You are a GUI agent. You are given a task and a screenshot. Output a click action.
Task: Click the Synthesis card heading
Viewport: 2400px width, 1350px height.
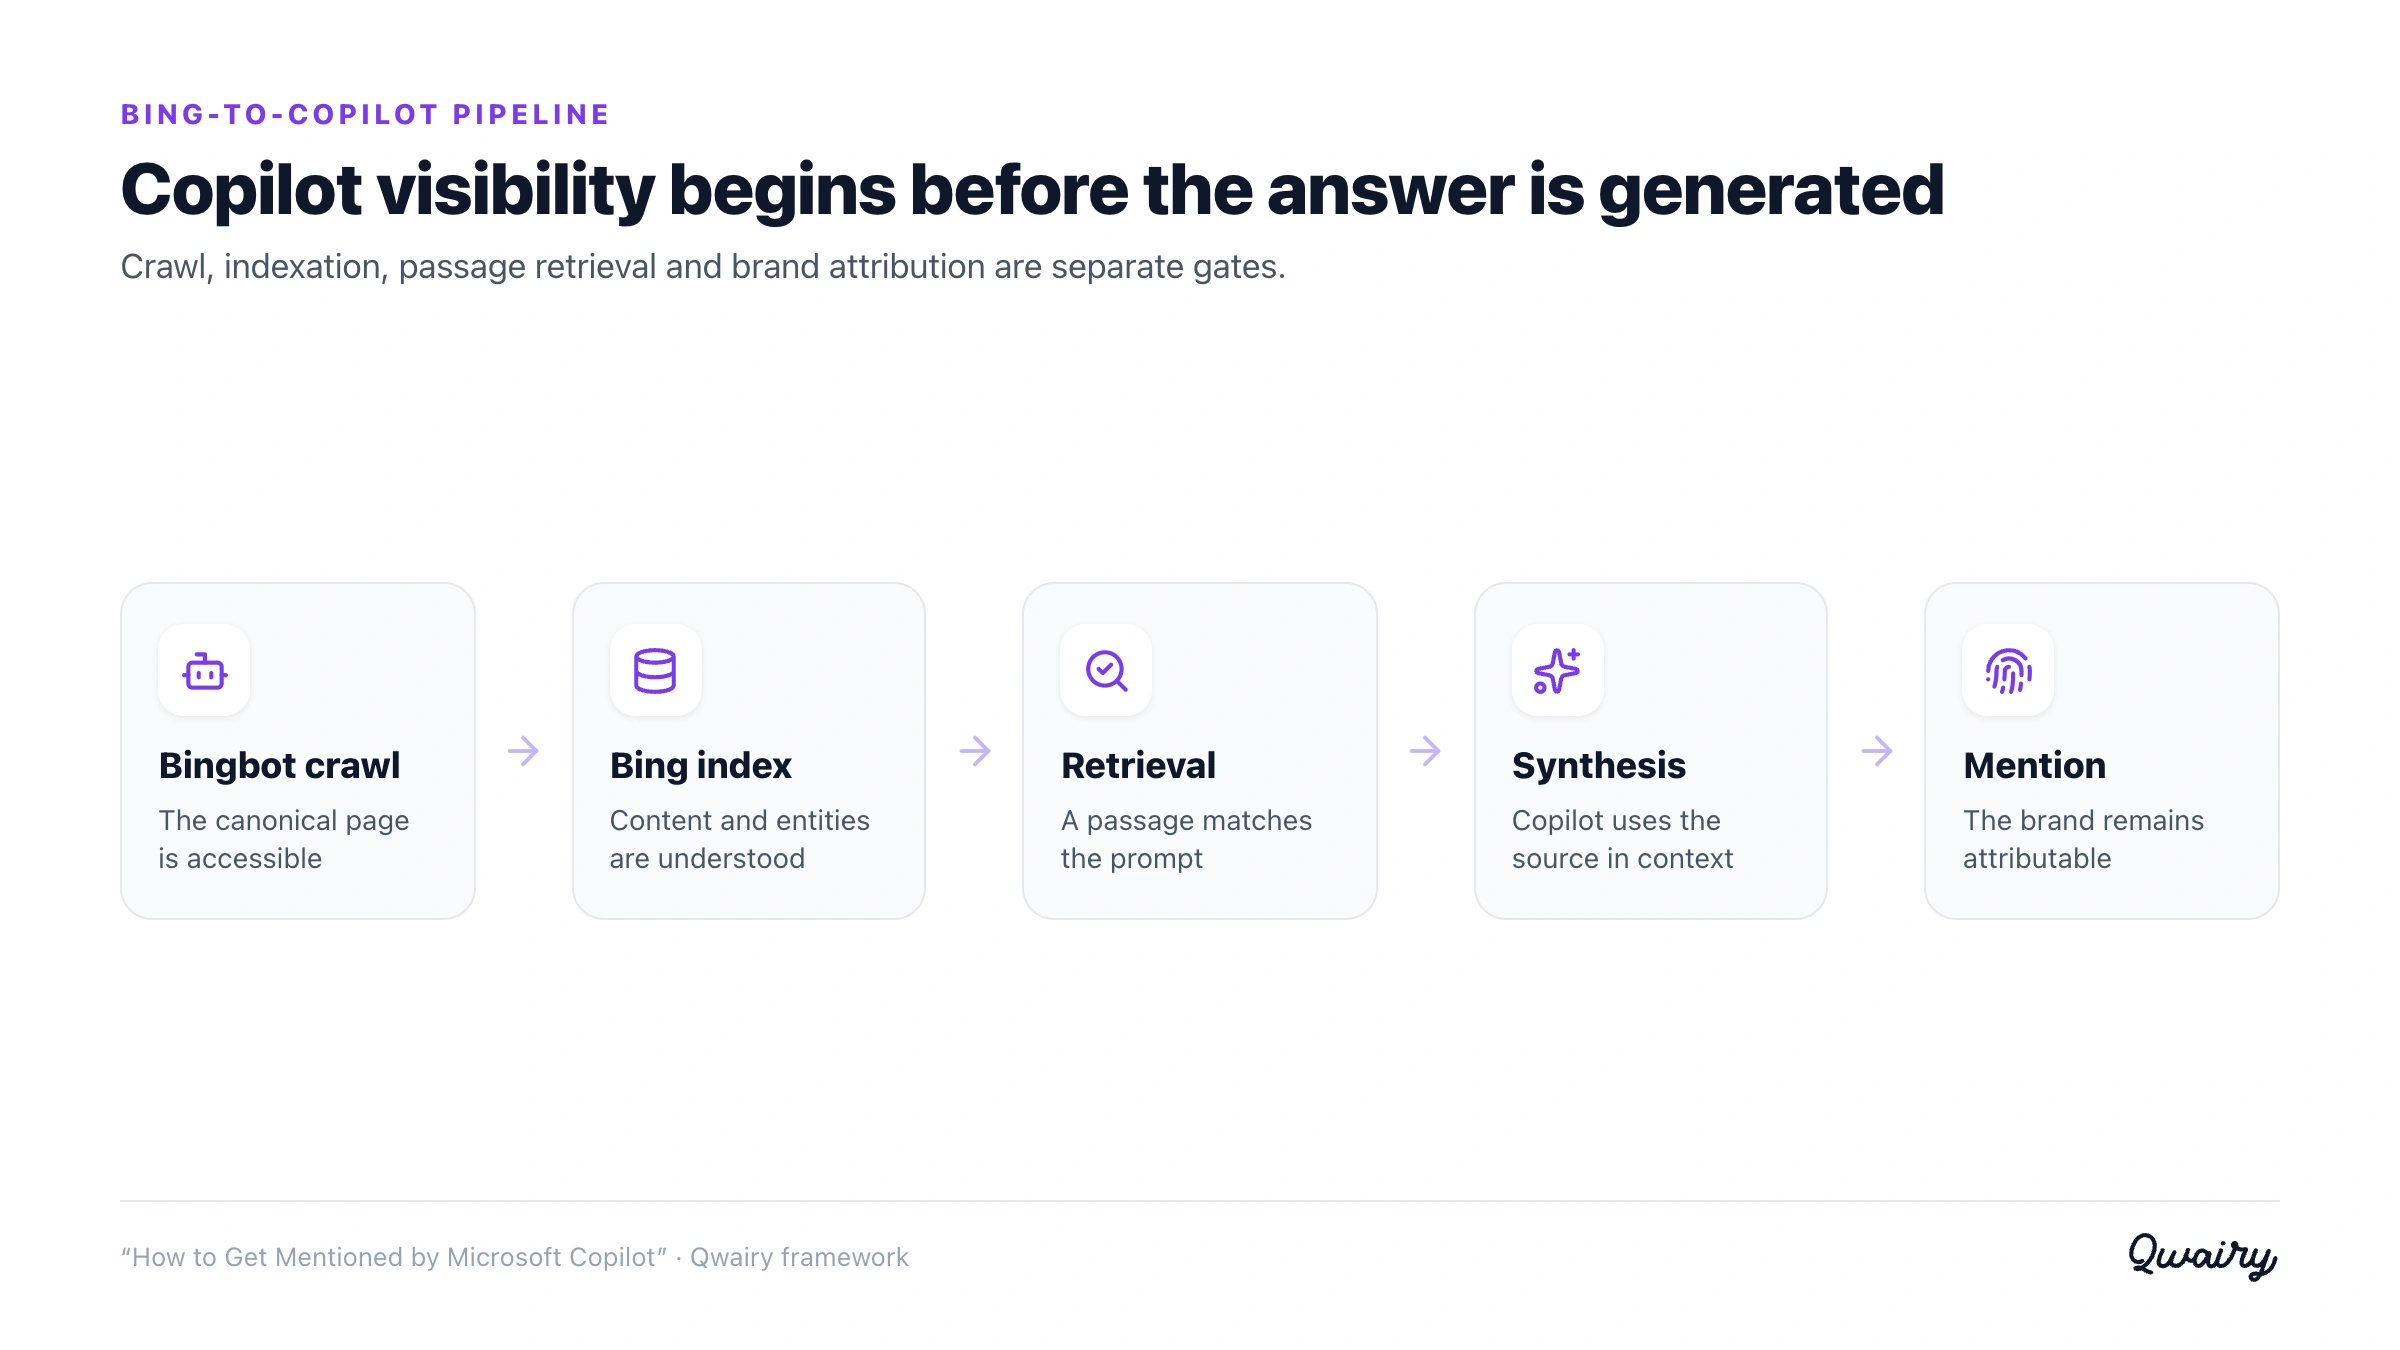click(1598, 765)
